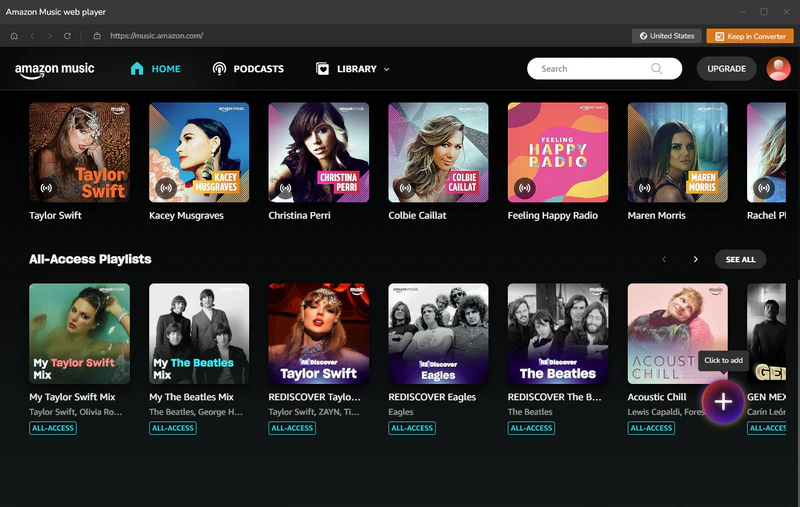Click the Amazon Music logo
Image resolution: width=800 pixels, height=507 pixels.
(55, 70)
